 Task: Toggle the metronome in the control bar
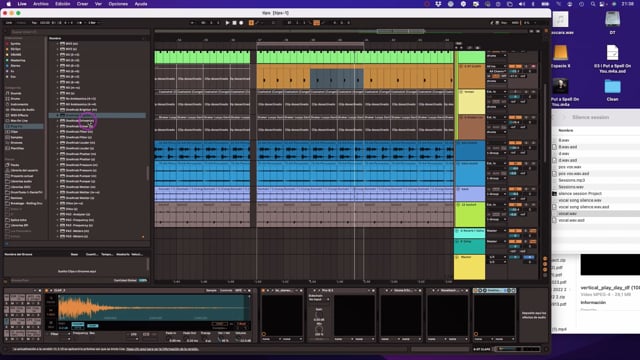tap(79, 23)
